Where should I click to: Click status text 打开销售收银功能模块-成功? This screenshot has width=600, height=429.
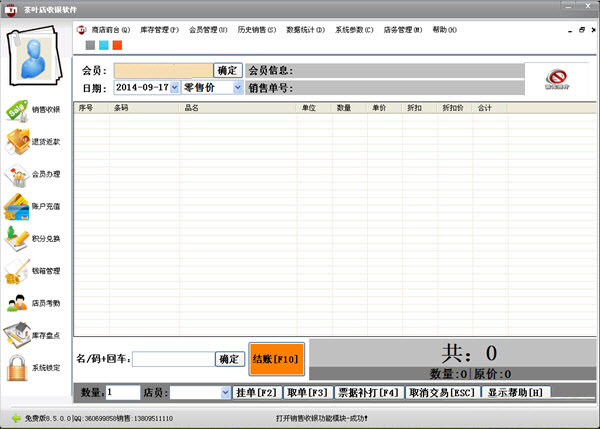tap(321, 418)
